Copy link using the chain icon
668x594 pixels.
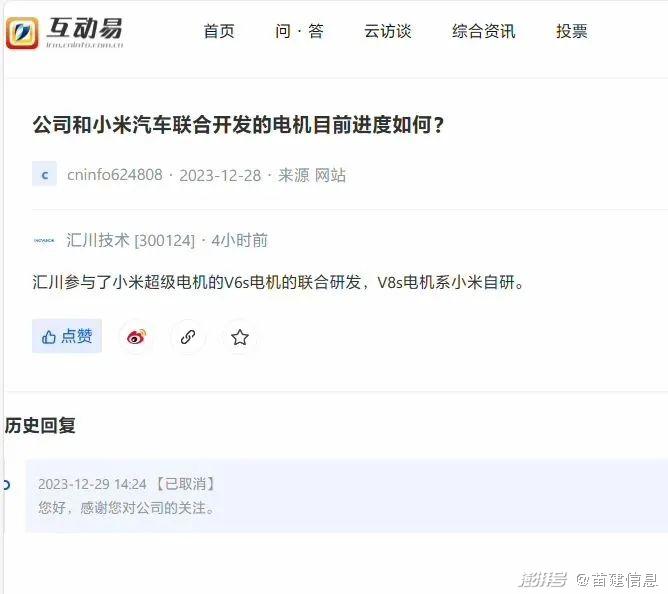pyautogui.click(x=188, y=337)
